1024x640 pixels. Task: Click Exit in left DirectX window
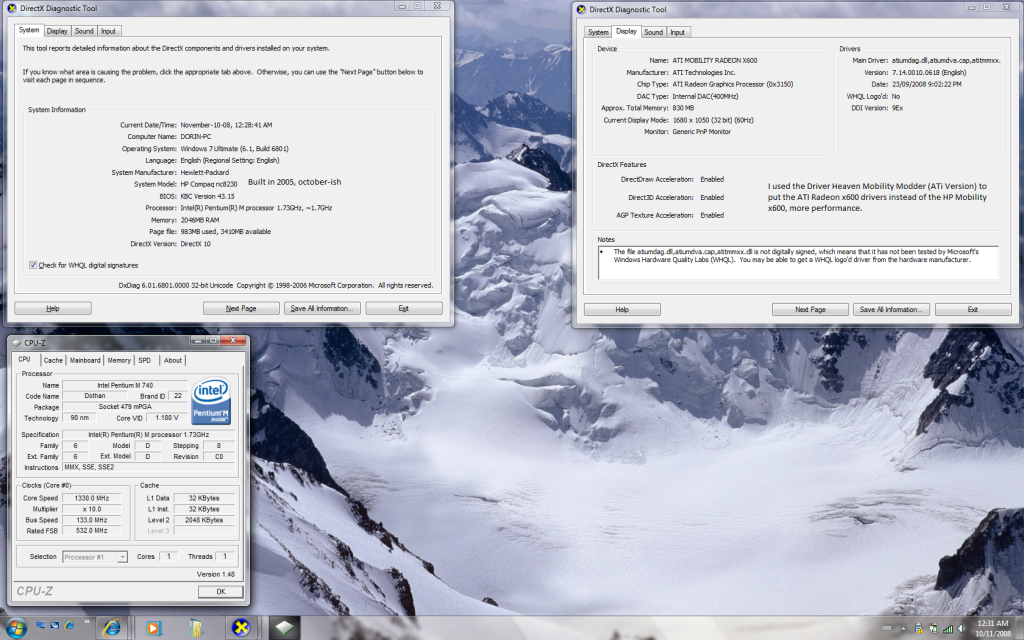(x=404, y=308)
